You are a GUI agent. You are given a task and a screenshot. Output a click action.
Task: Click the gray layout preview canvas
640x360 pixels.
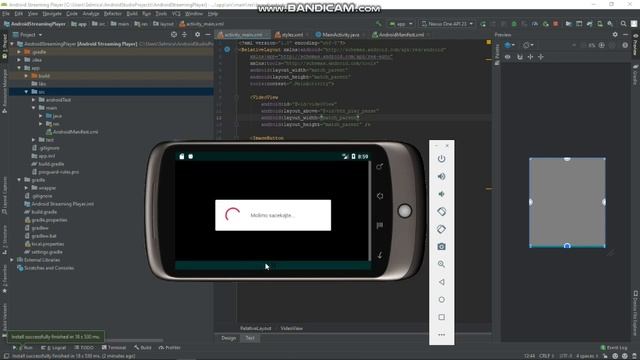[567, 202]
